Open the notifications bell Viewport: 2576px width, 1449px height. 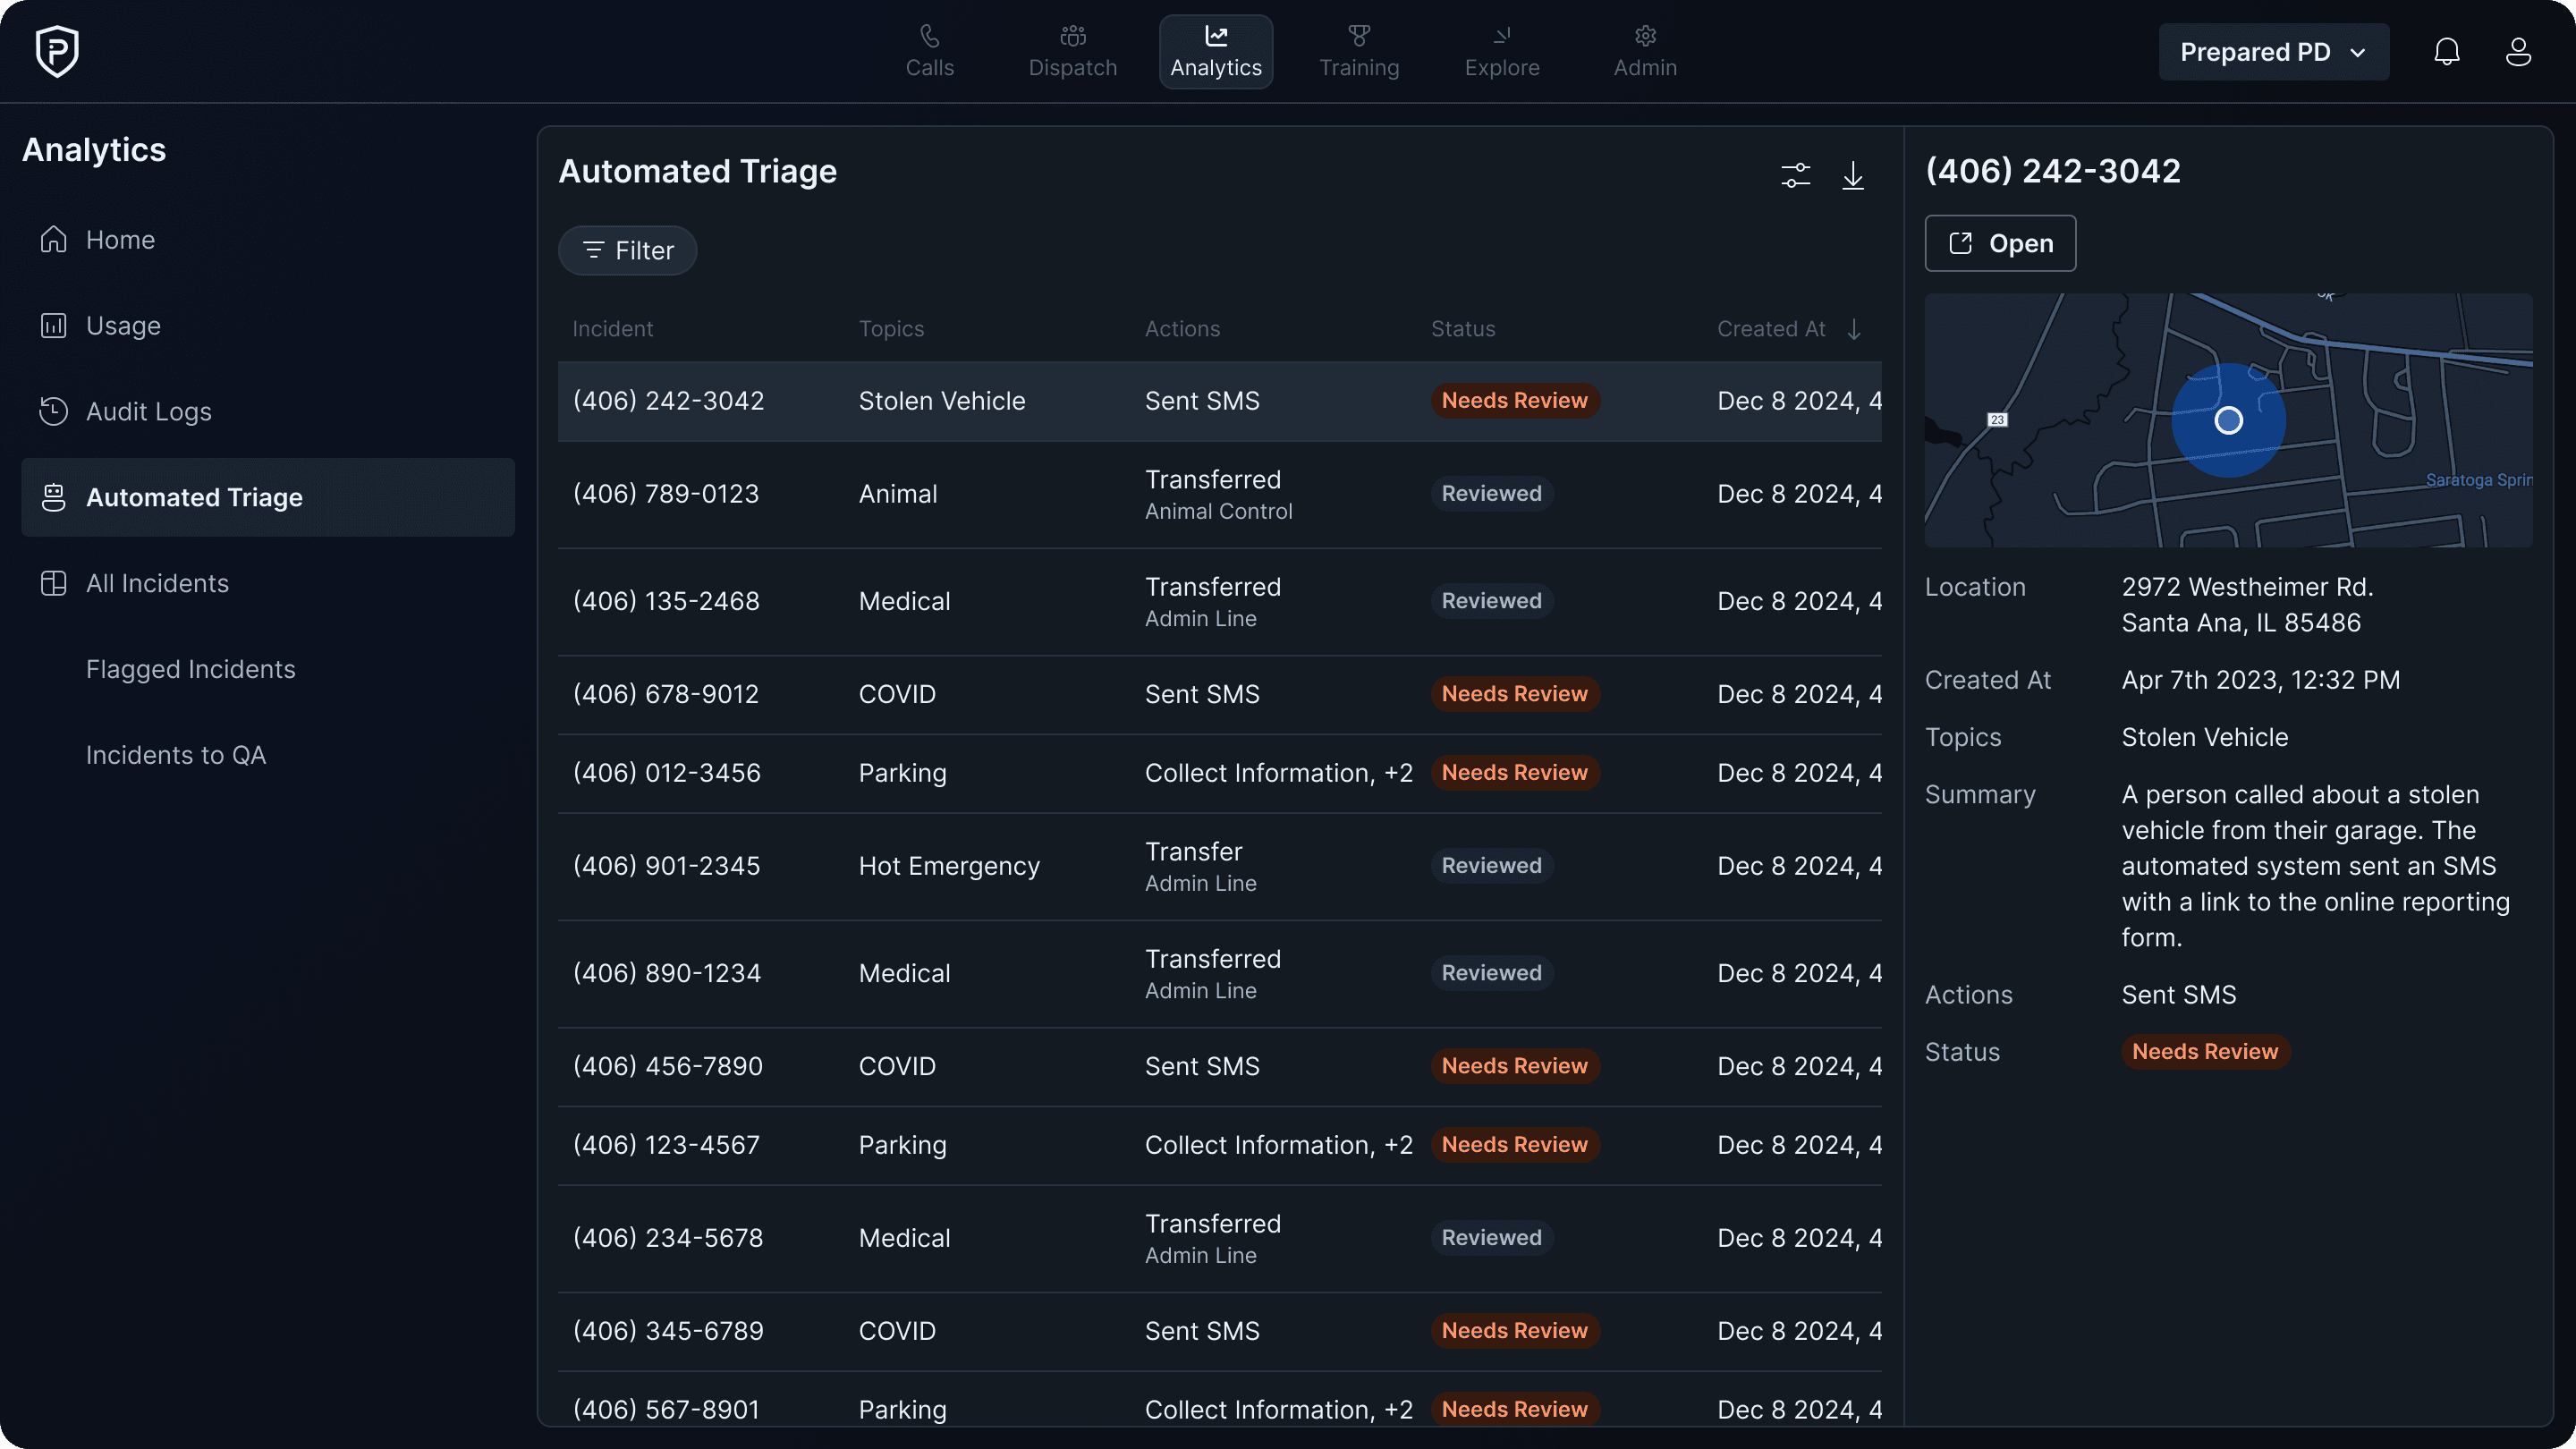(x=2446, y=52)
